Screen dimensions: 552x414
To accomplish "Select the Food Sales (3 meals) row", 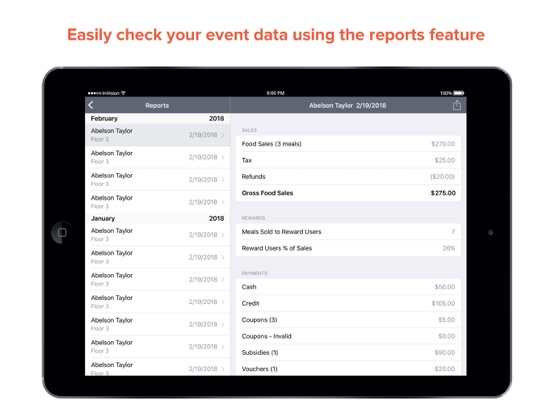I will (x=348, y=144).
